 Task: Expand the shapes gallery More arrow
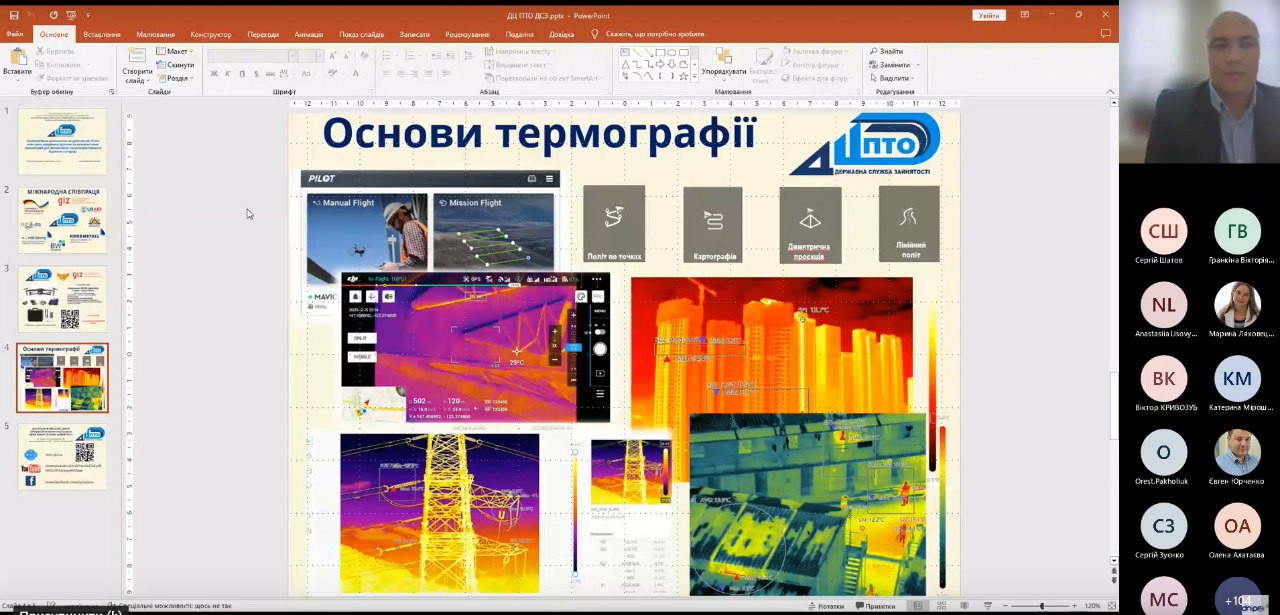[694, 77]
